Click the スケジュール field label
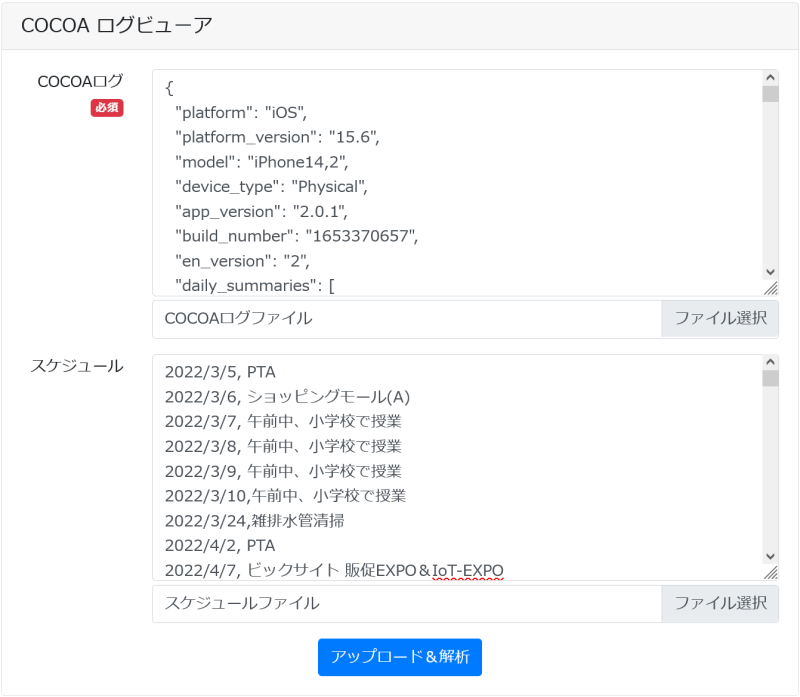Image resolution: width=800 pixels, height=697 pixels. (77, 366)
